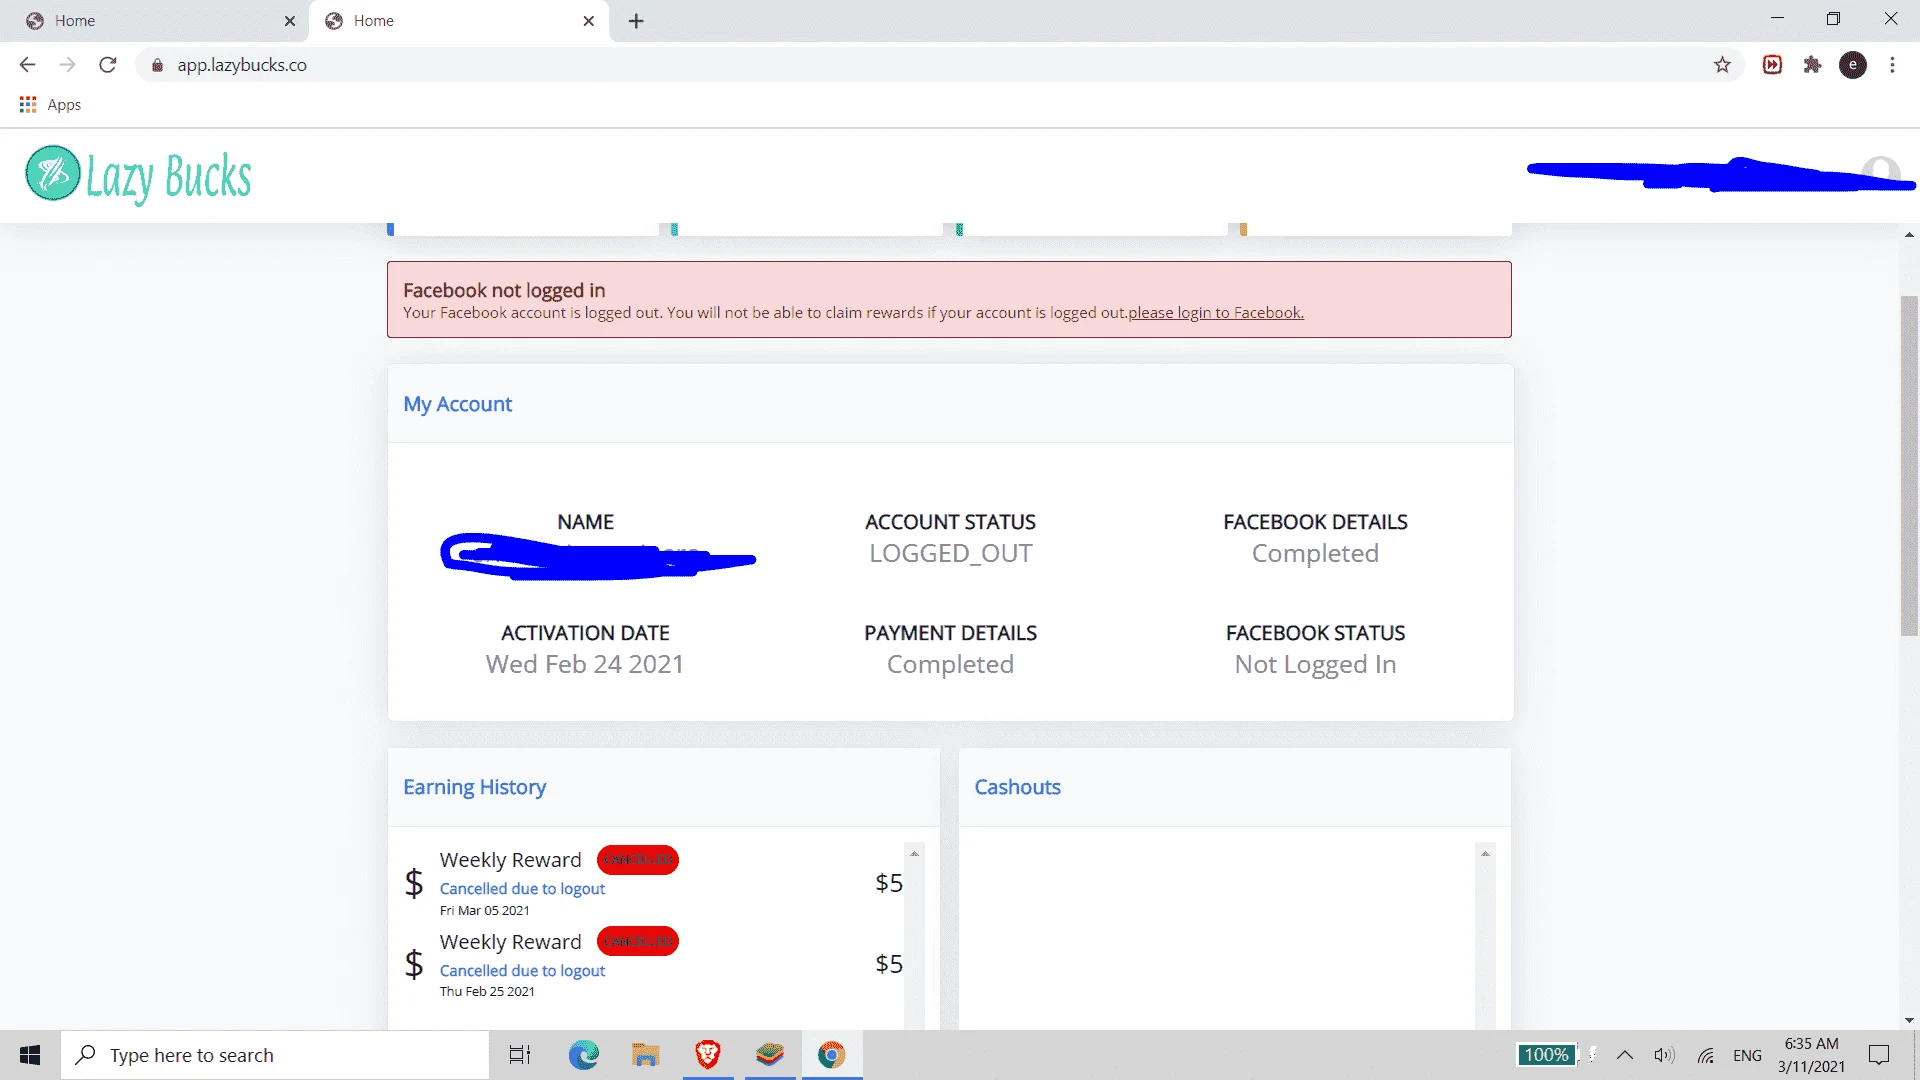Click the Earning History heading
The width and height of the screenshot is (1920, 1080).
point(474,787)
